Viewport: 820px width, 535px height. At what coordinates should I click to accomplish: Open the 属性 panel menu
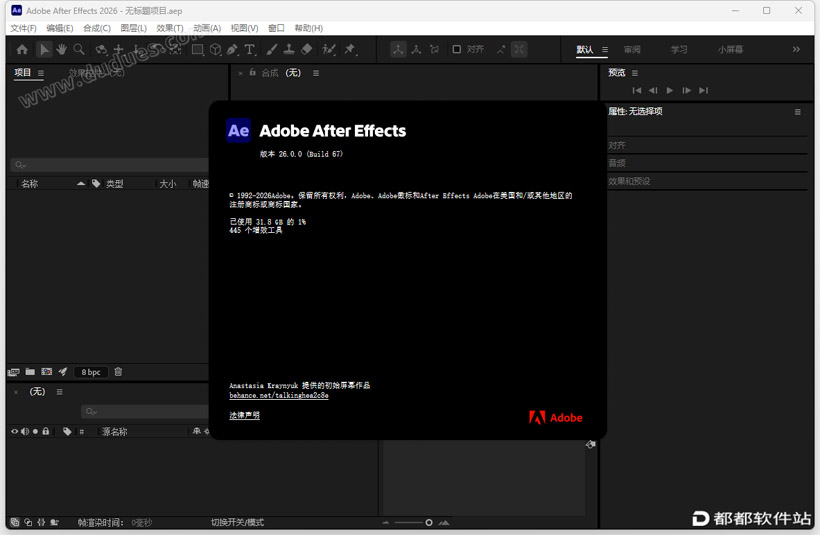pyautogui.click(x=798, y=112)
